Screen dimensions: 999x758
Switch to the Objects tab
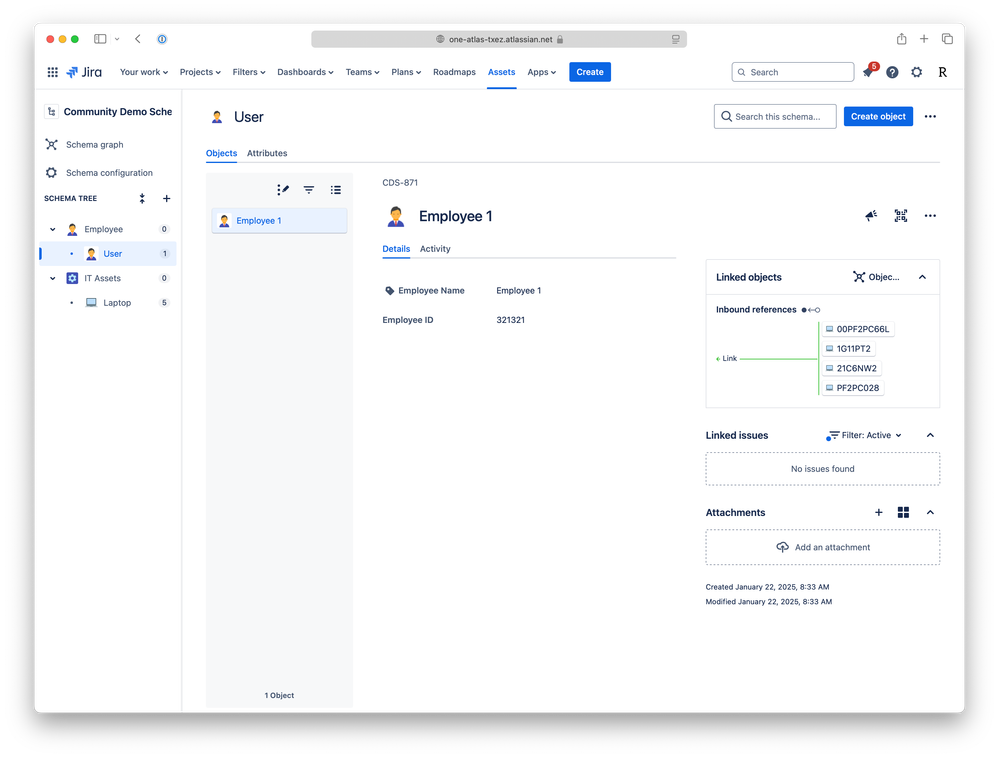[x=221, y=154]
